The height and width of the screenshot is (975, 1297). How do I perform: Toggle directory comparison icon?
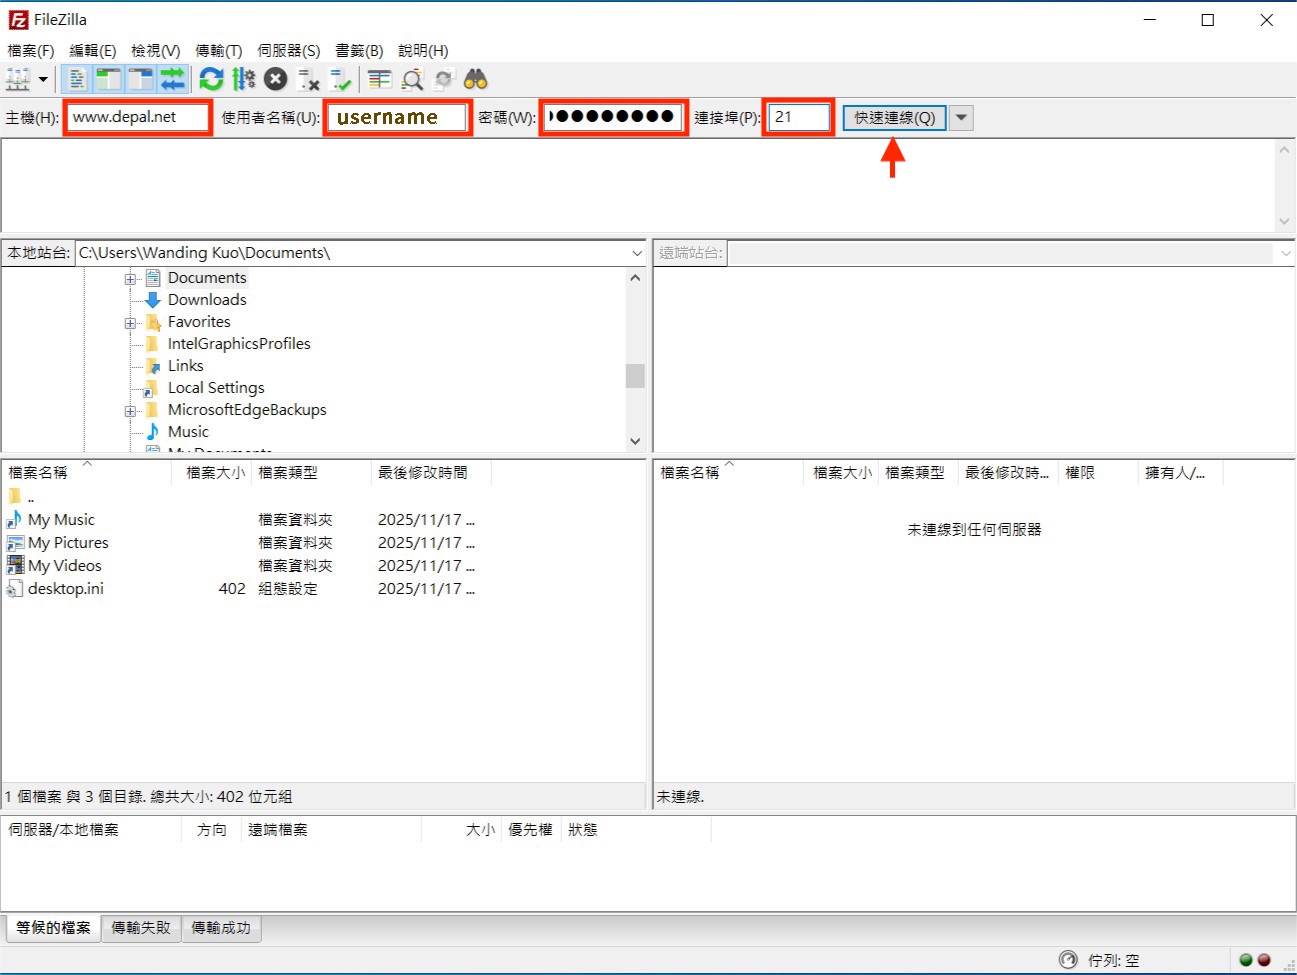[x=412, y=80]
